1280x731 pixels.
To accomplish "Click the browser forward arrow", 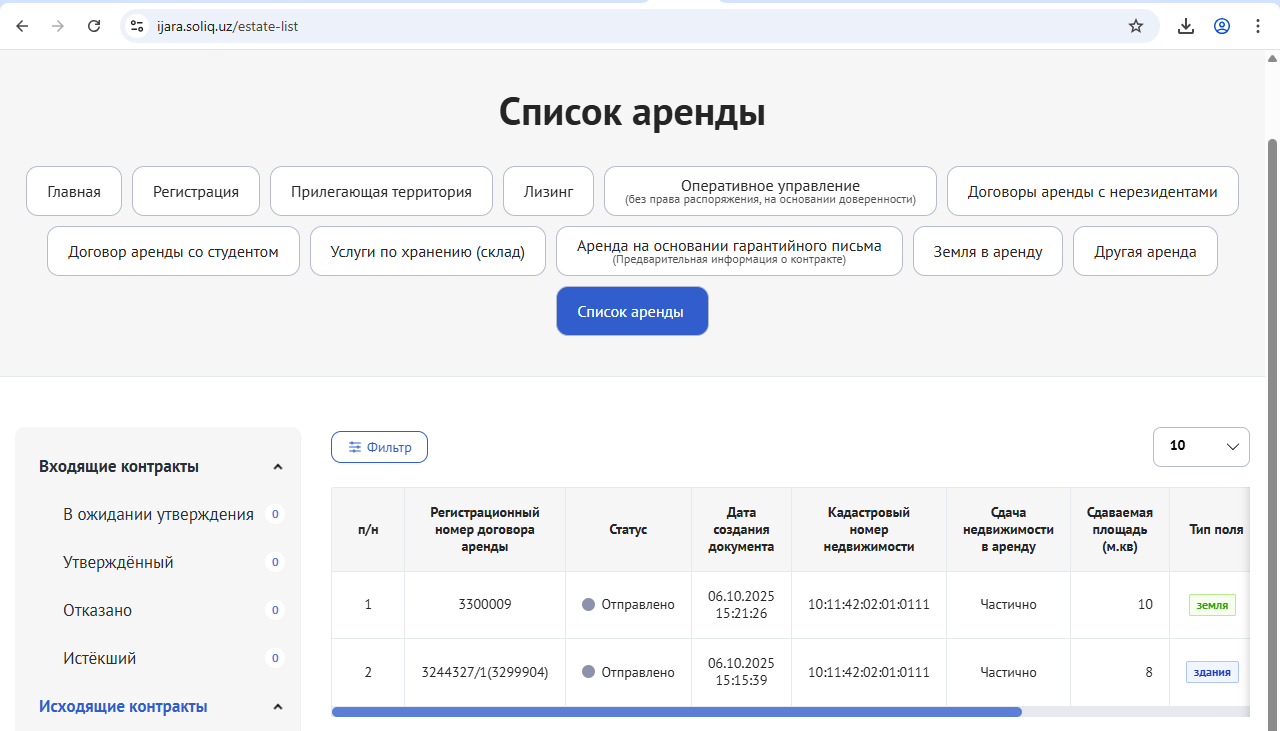I will 58,26.
